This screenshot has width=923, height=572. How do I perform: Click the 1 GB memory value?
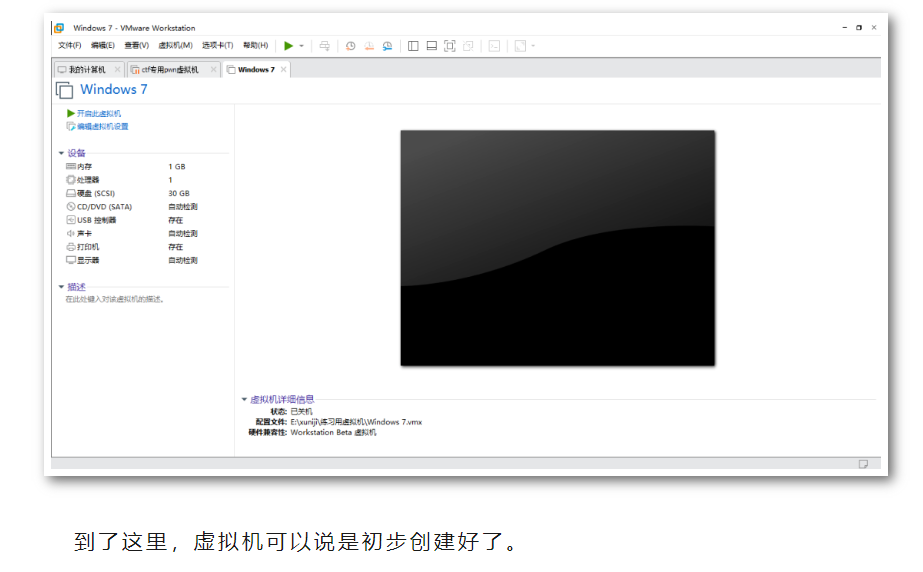click(177, 167)
